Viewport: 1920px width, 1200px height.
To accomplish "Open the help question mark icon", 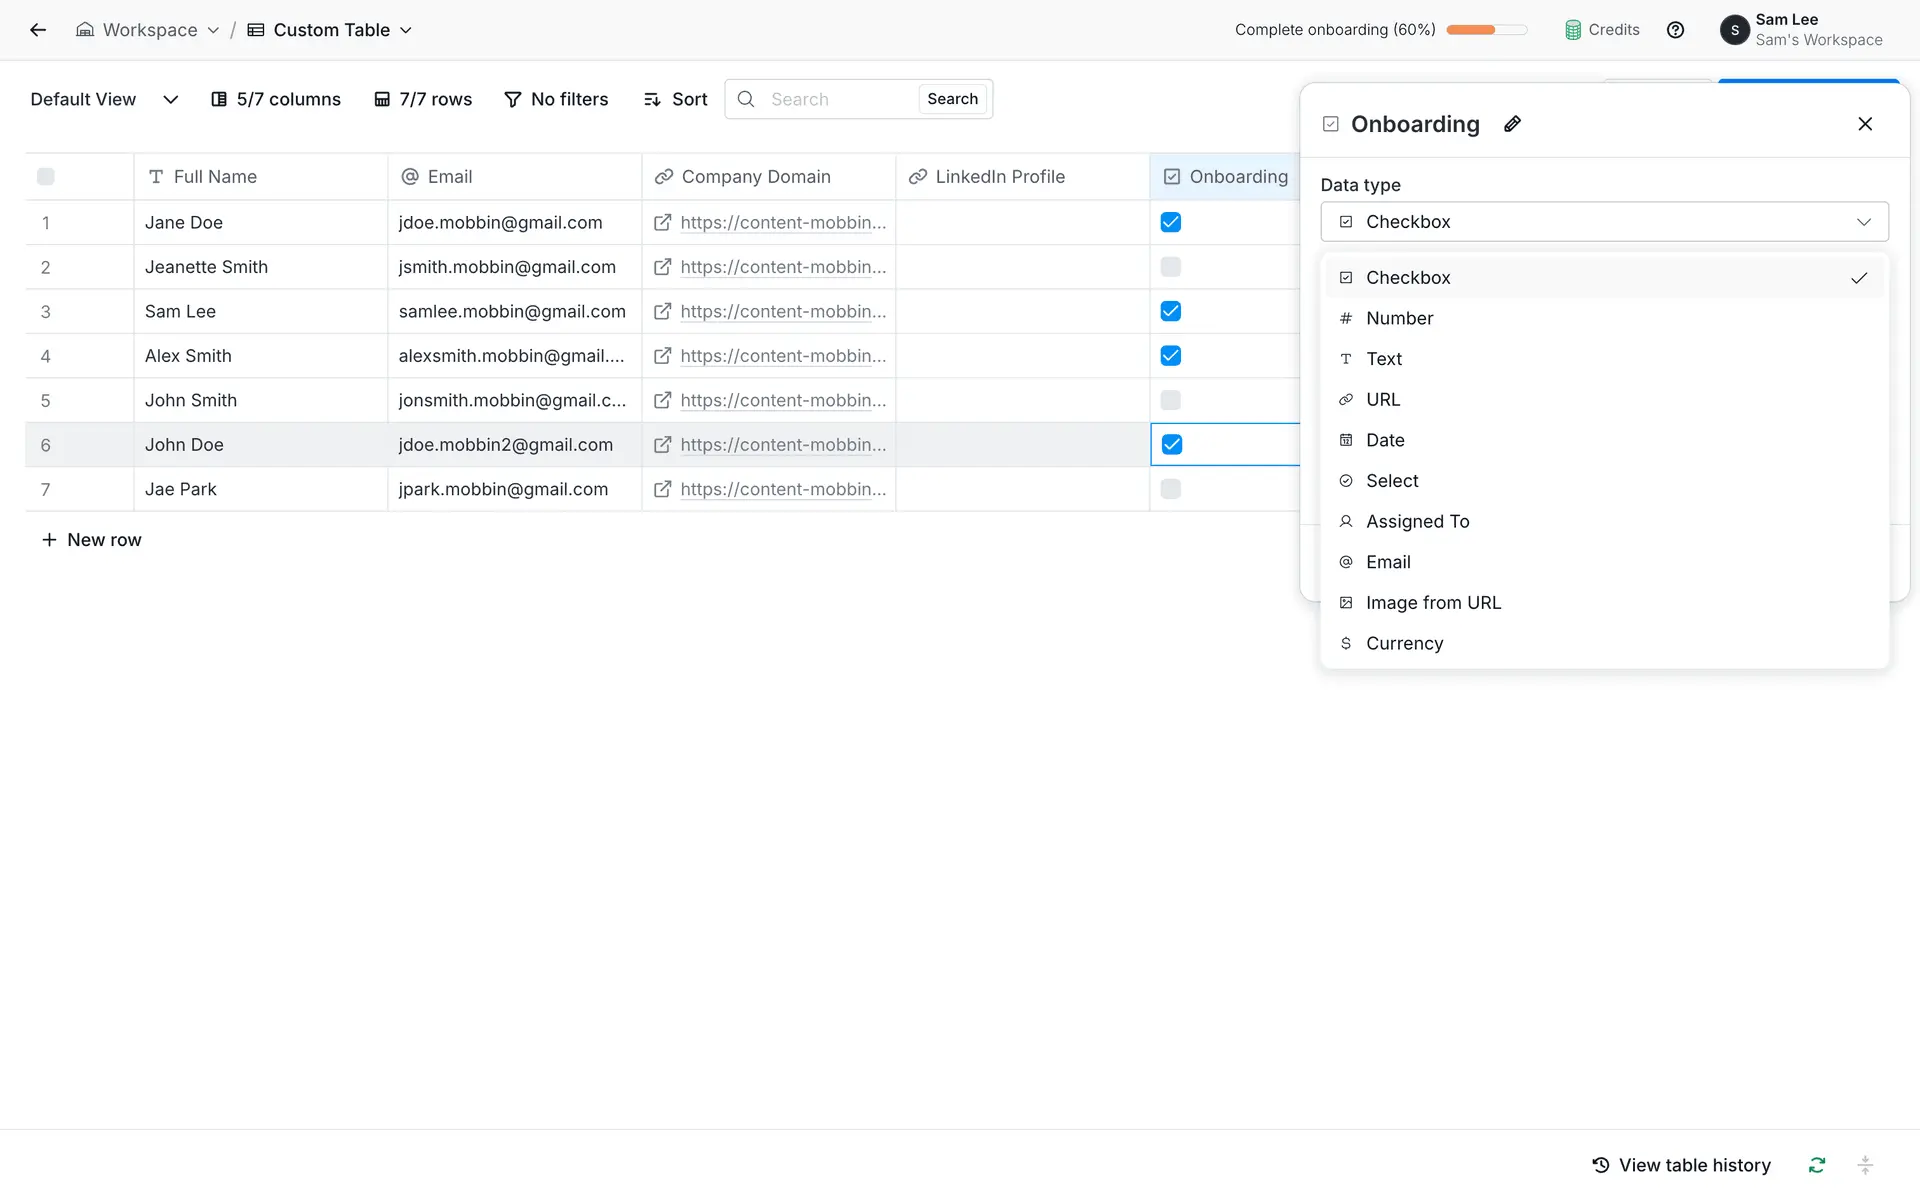I will (1675, 30).
